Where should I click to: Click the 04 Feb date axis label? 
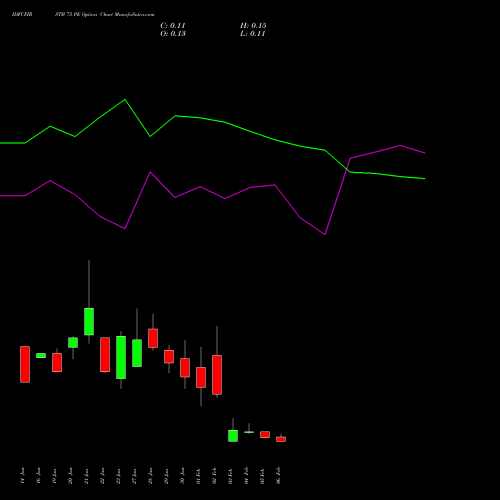coord(247,476)
